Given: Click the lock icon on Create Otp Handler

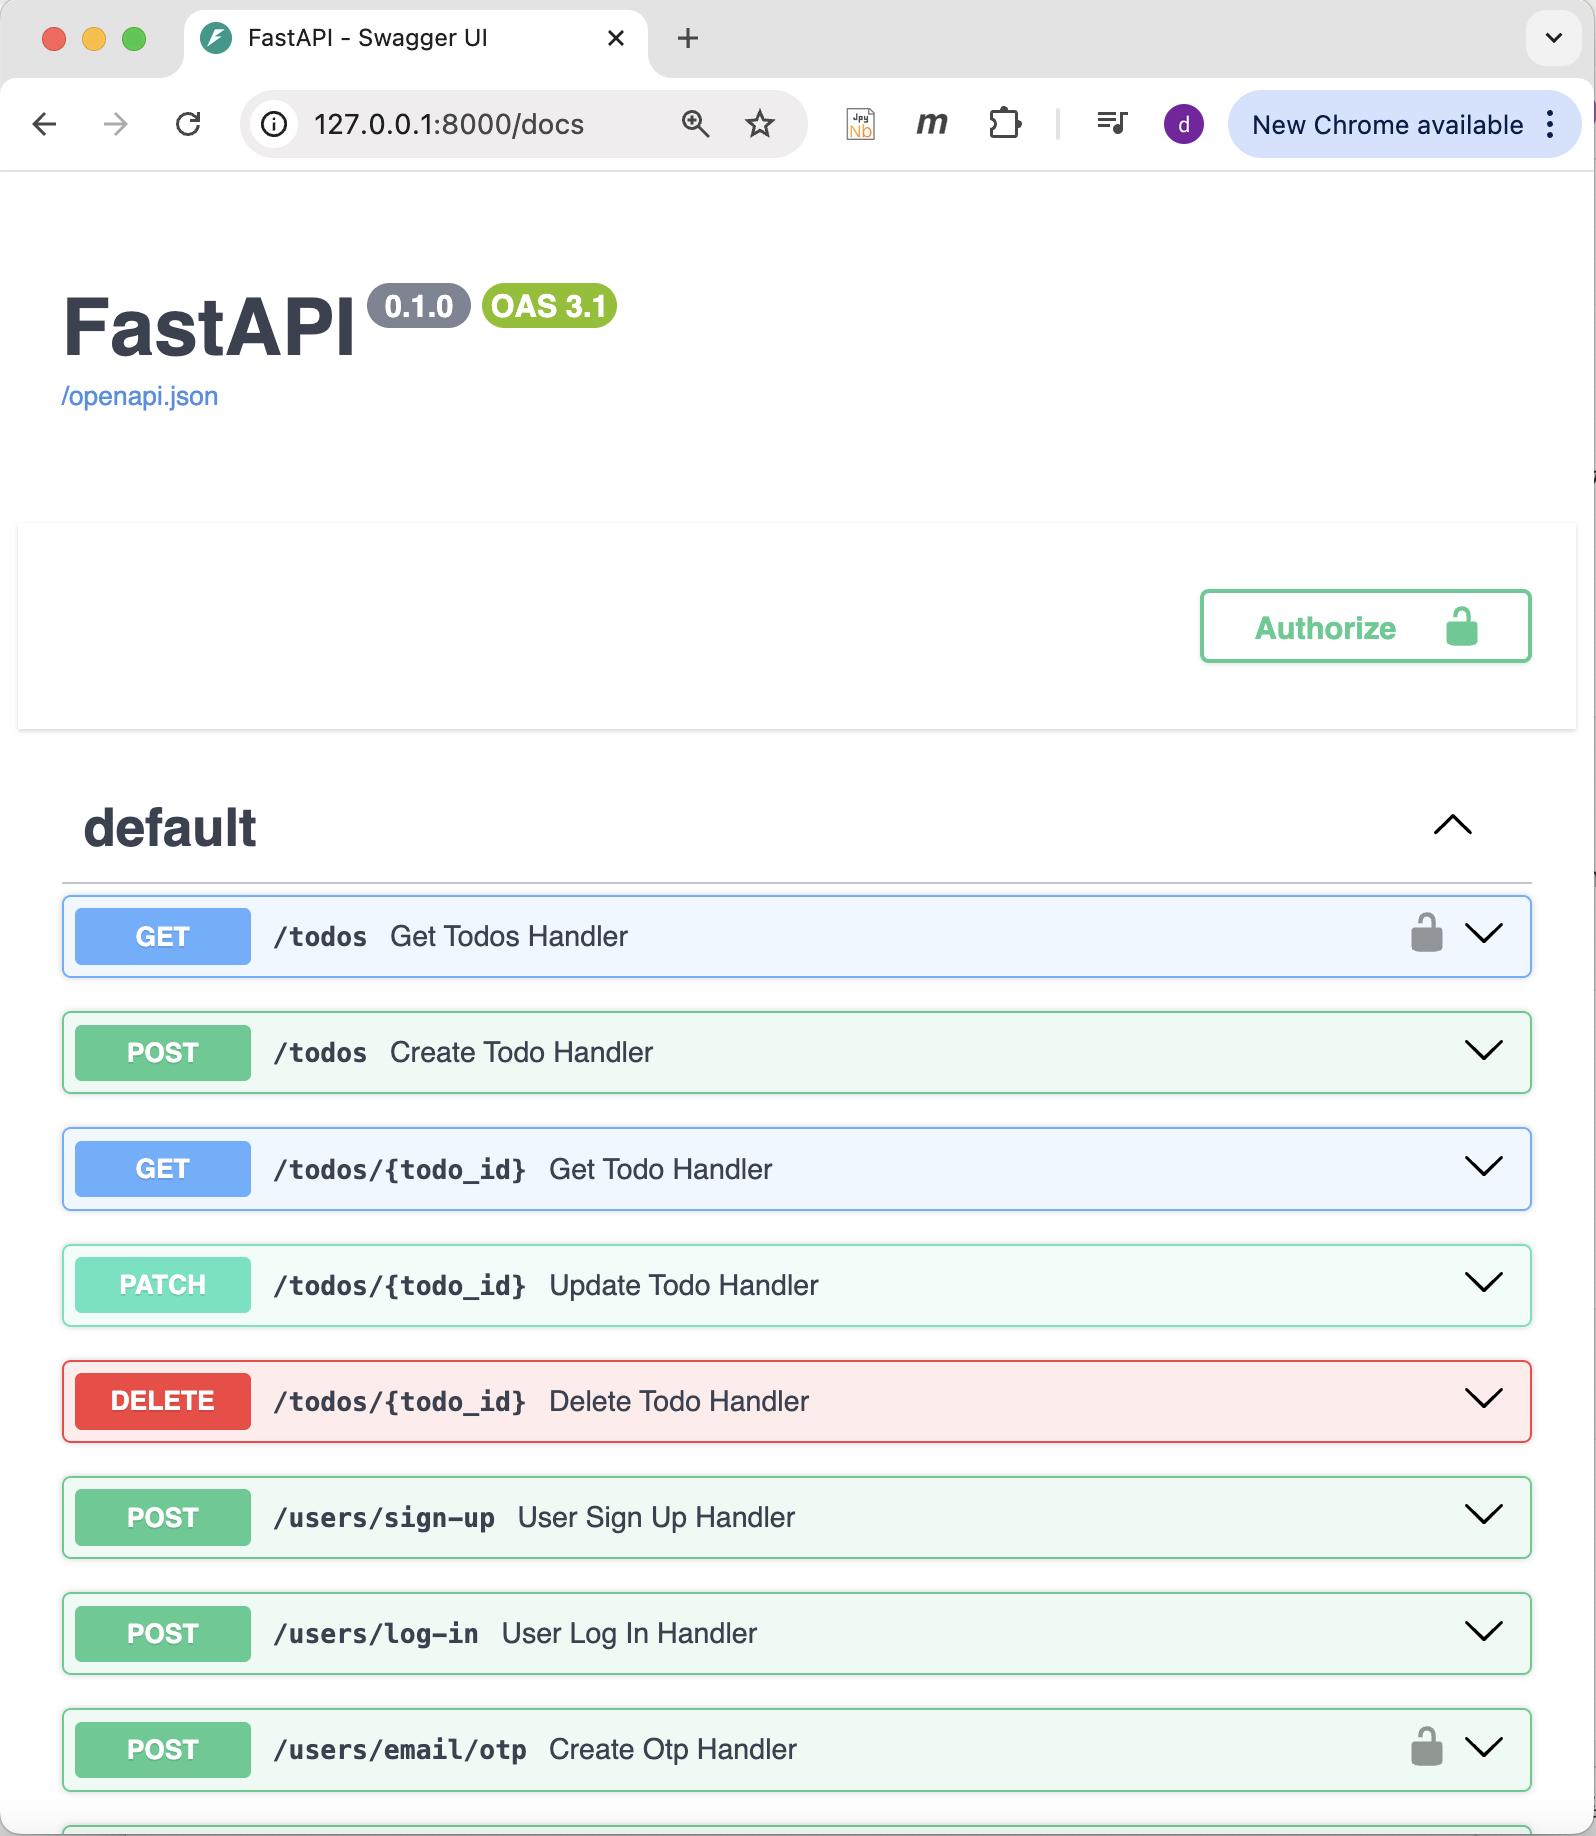Looking at the screenshot, I should pos(1427,1747).
